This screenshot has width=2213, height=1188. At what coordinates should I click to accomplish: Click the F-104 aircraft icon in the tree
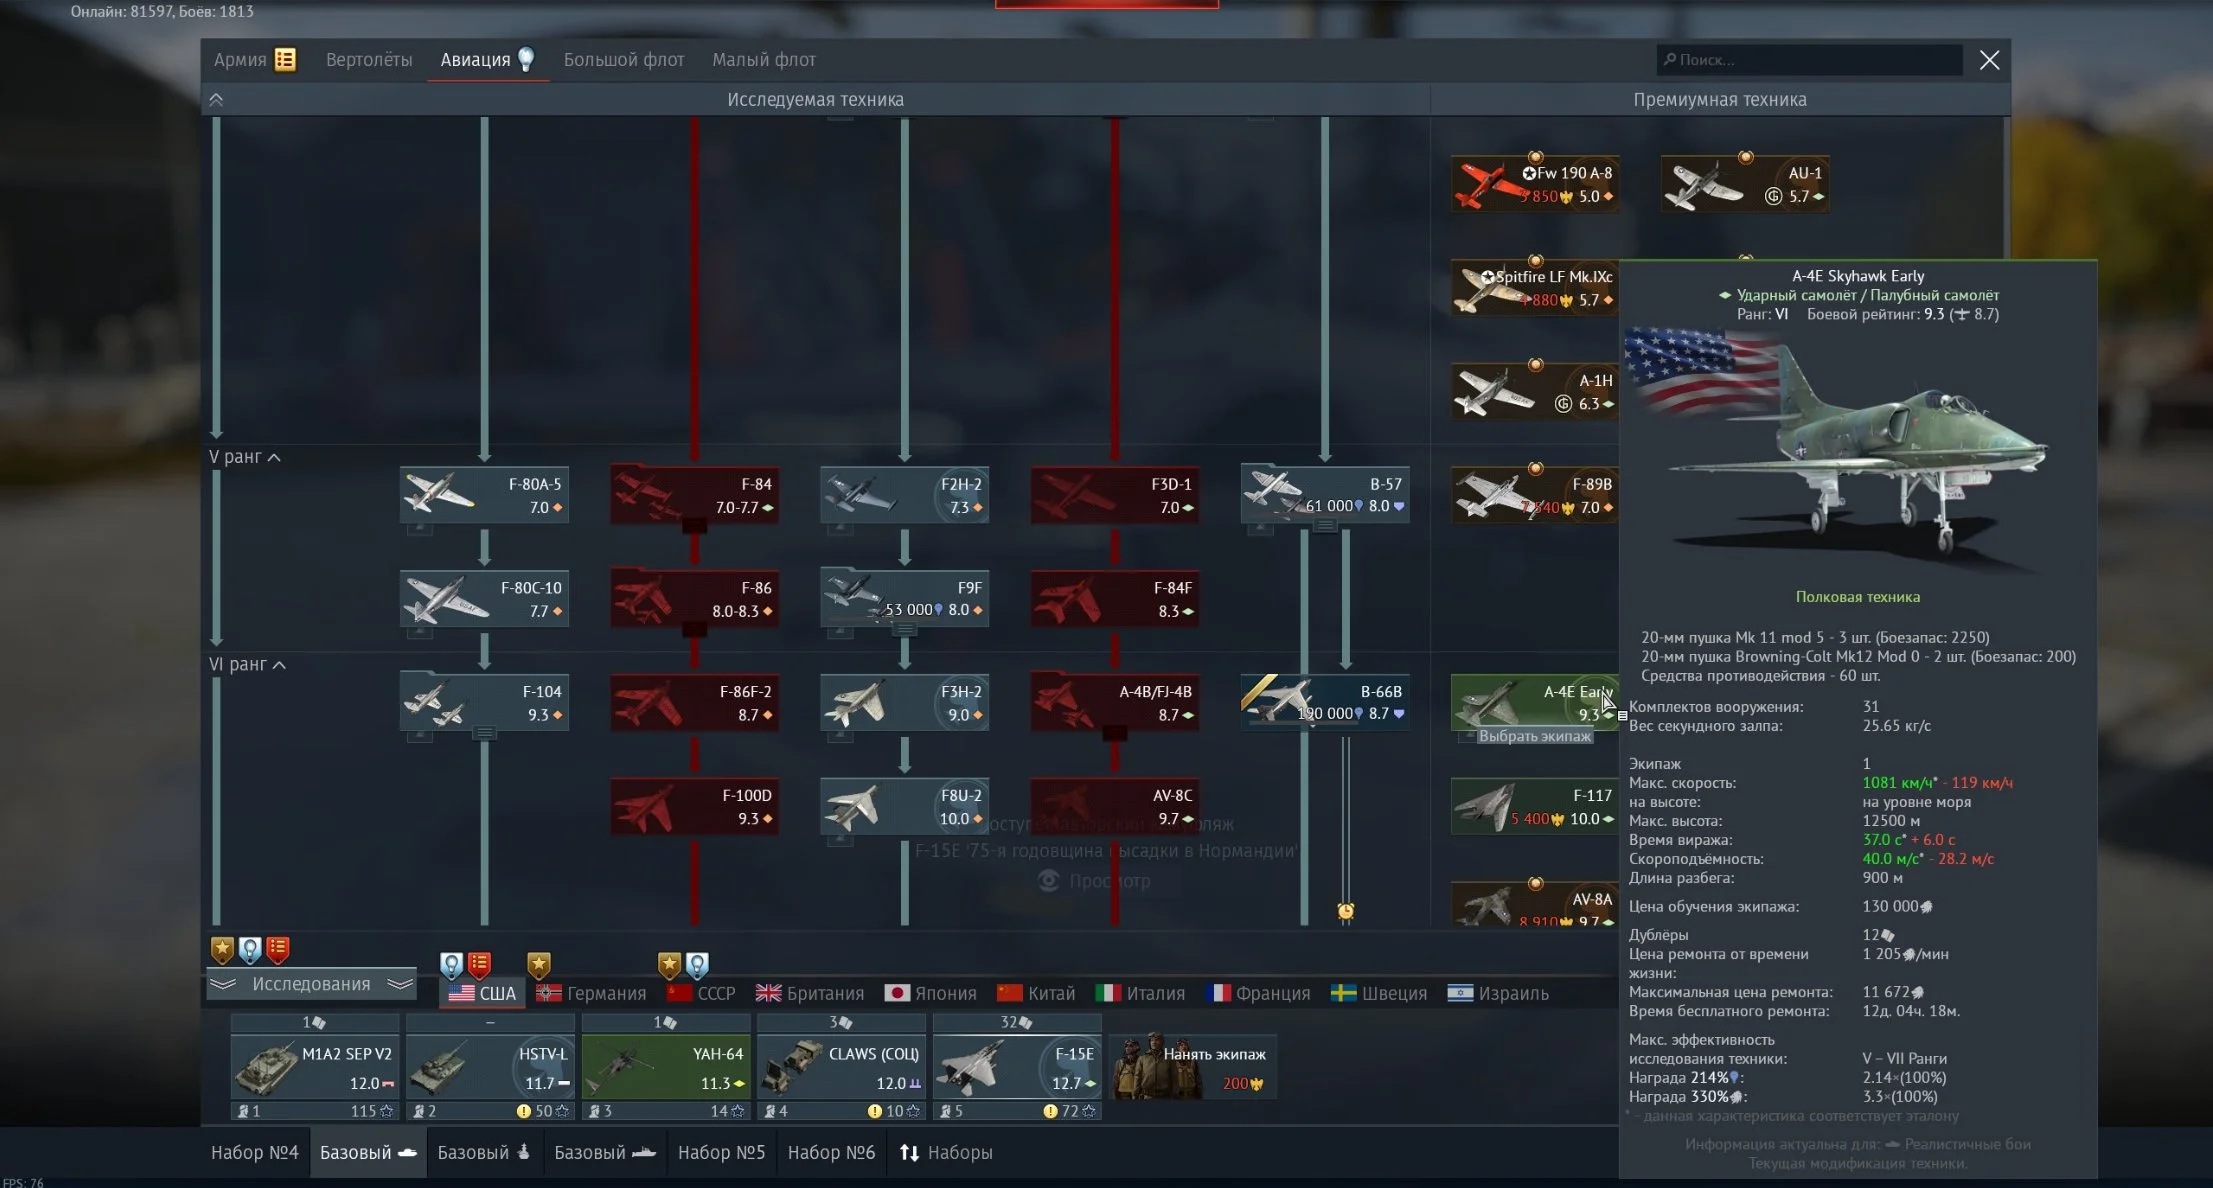[436, 702]
